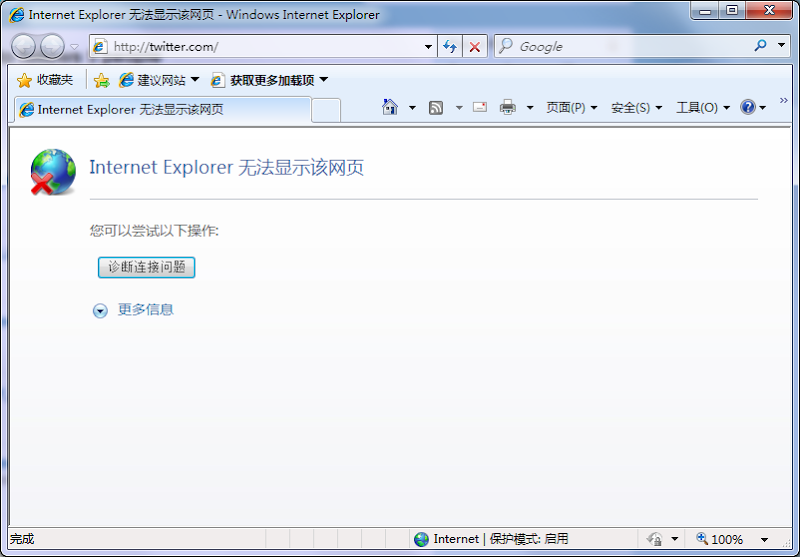Click the 更多信息 link text
The height and width of the screenshot is (557, 800).
coord(145,310)
